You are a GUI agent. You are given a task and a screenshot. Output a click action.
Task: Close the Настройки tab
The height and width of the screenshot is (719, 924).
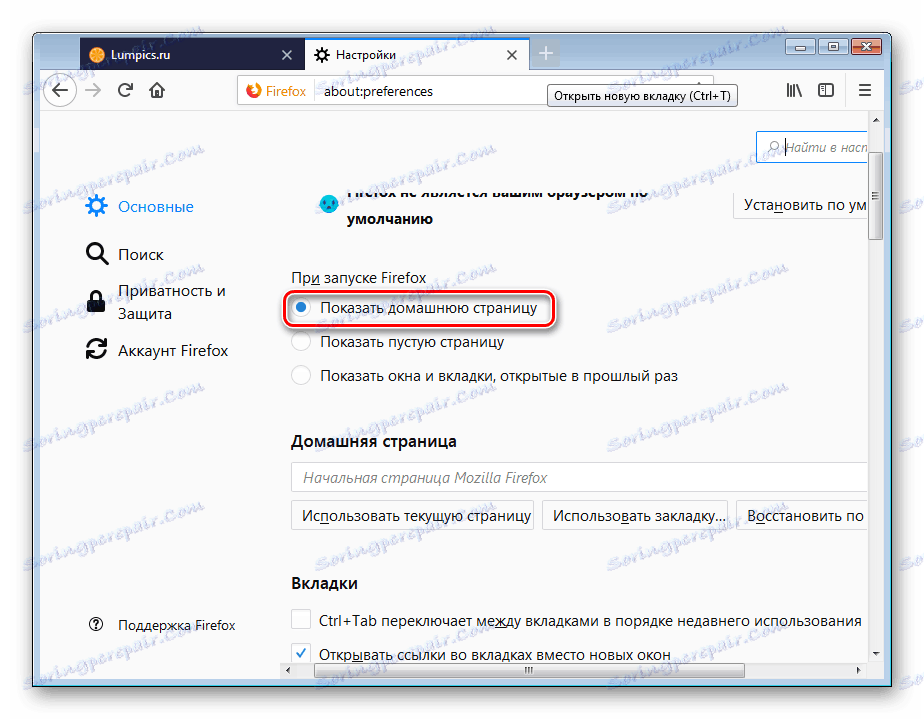(x=512, y=55)
